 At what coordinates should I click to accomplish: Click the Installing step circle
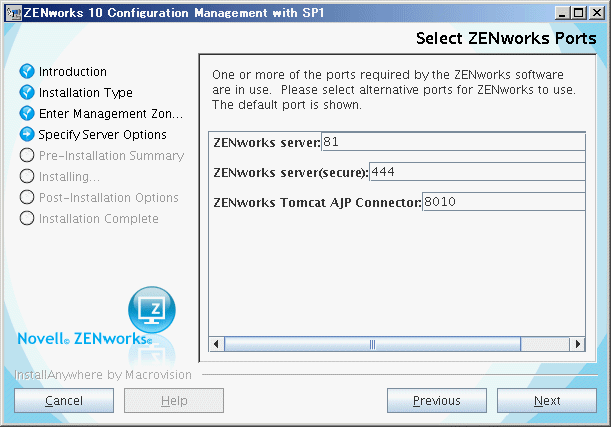click(27, 176)
